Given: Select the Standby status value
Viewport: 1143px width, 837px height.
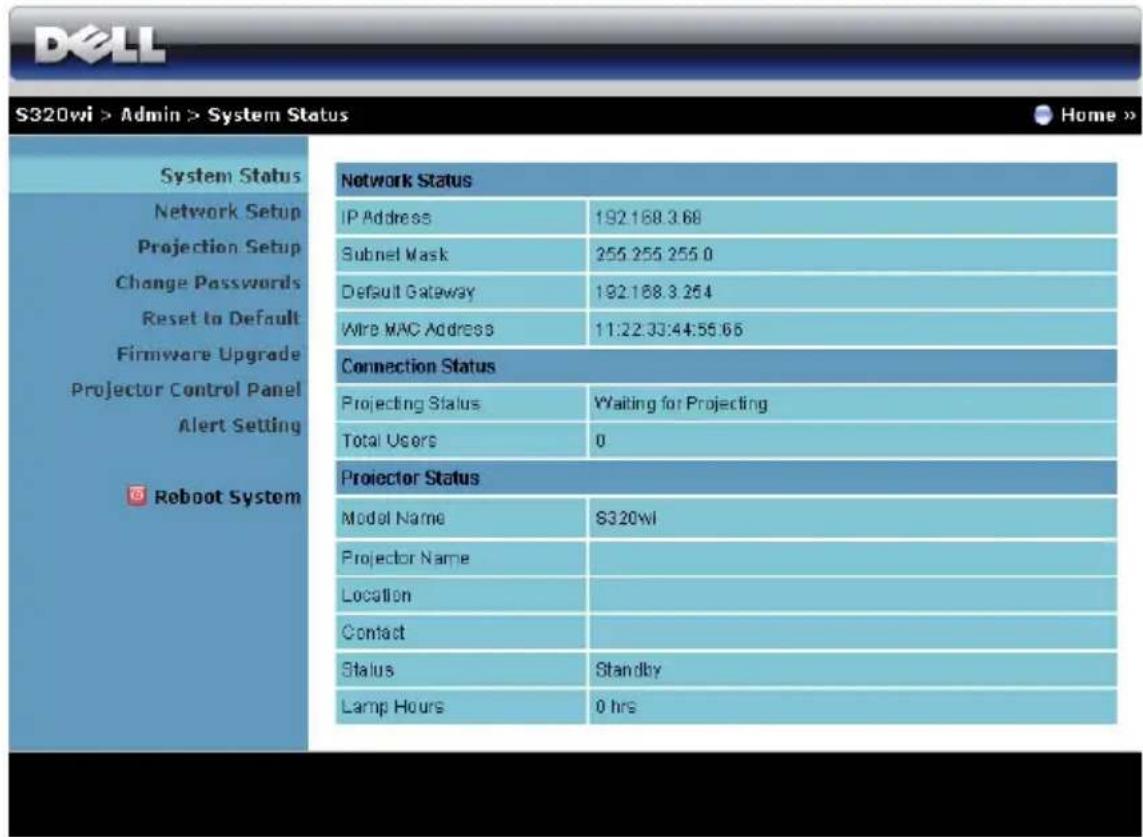Looking at the screenshot, I should (628, 669).
